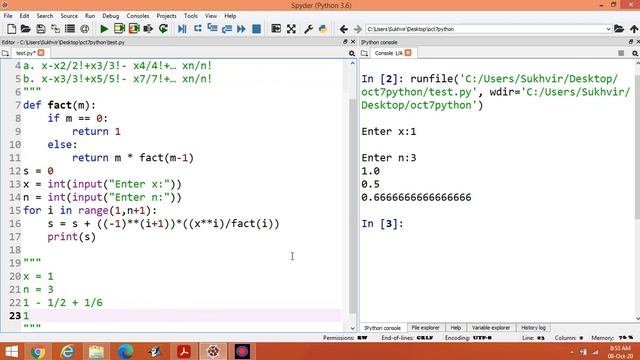Open the Projects menu

point(167,16)
